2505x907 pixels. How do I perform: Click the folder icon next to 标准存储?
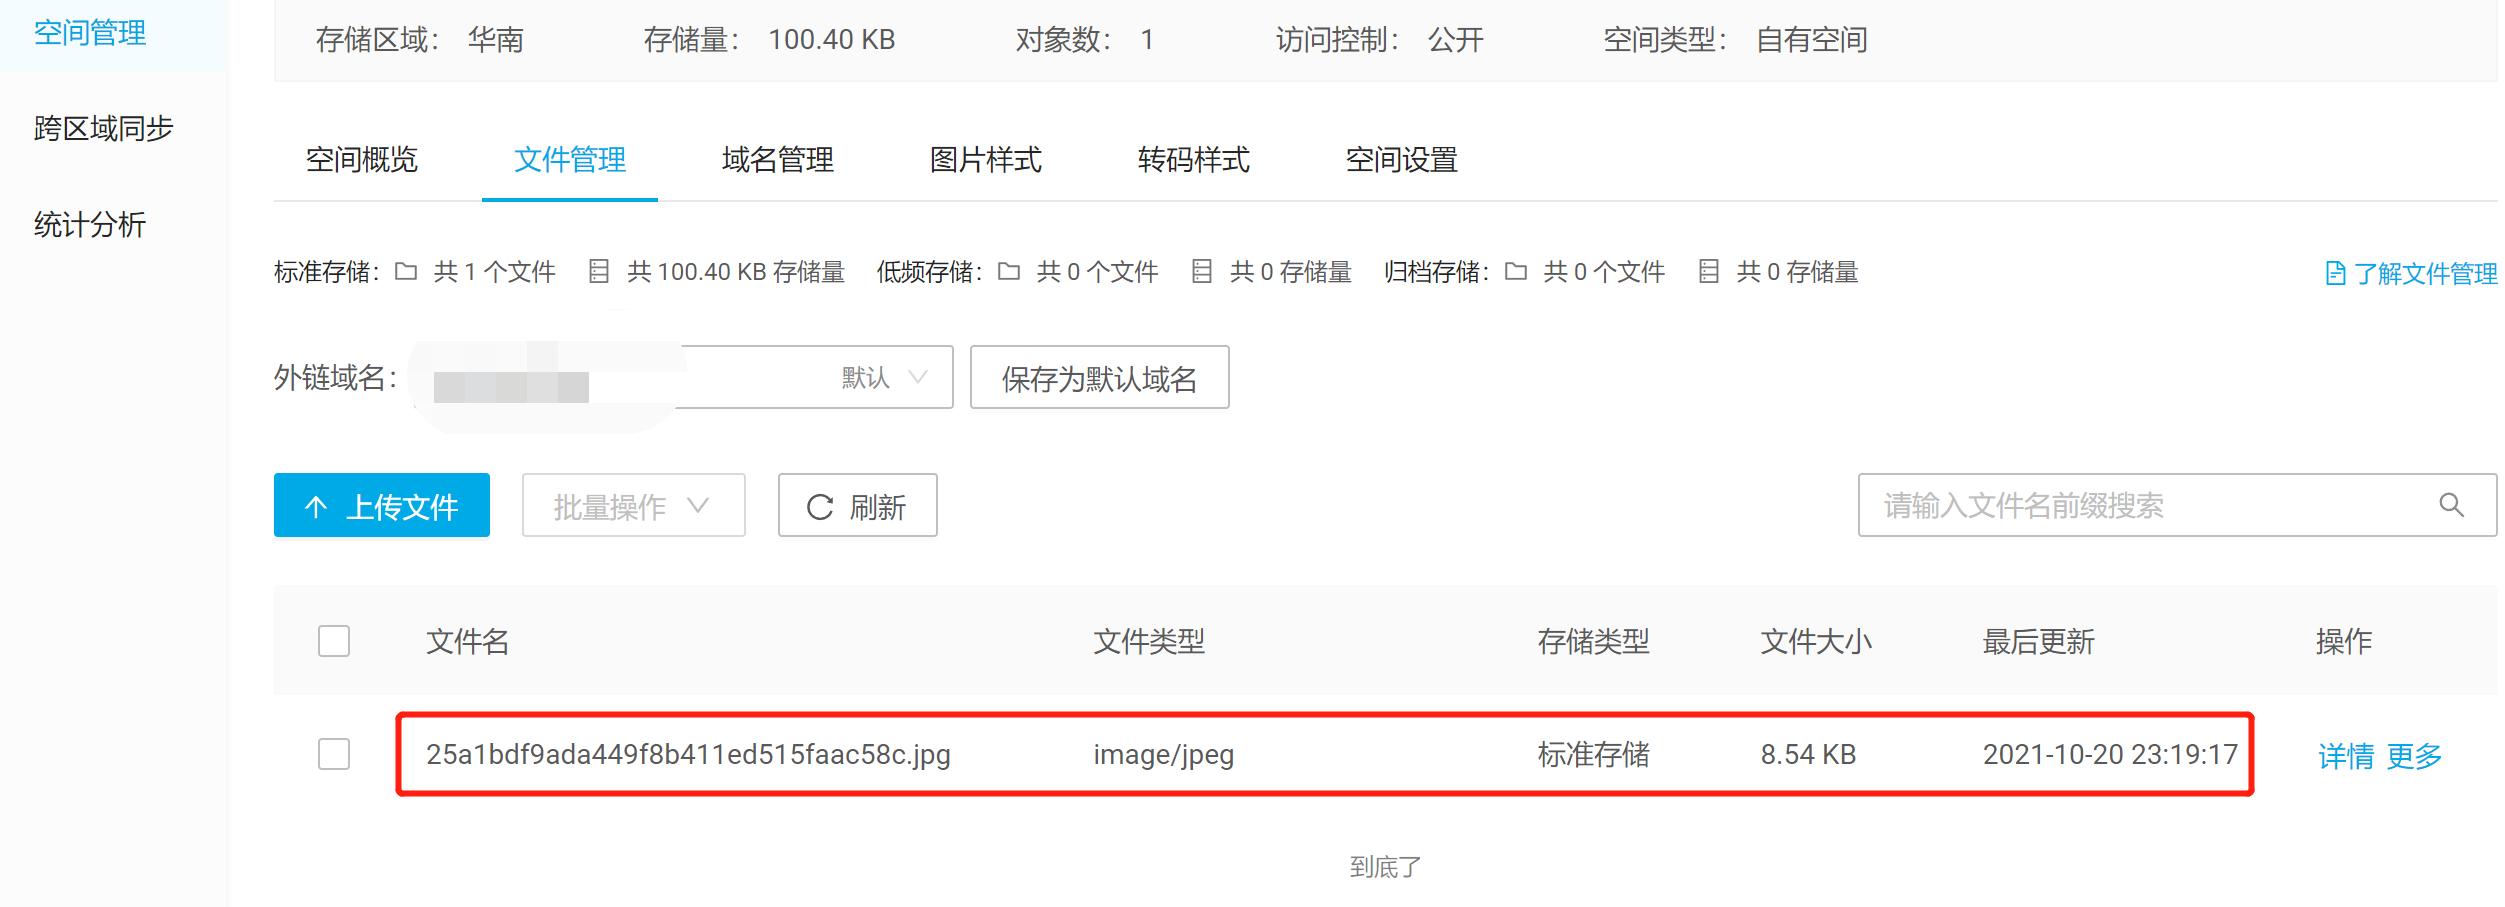pyautogui.click(x=407, y=271)
